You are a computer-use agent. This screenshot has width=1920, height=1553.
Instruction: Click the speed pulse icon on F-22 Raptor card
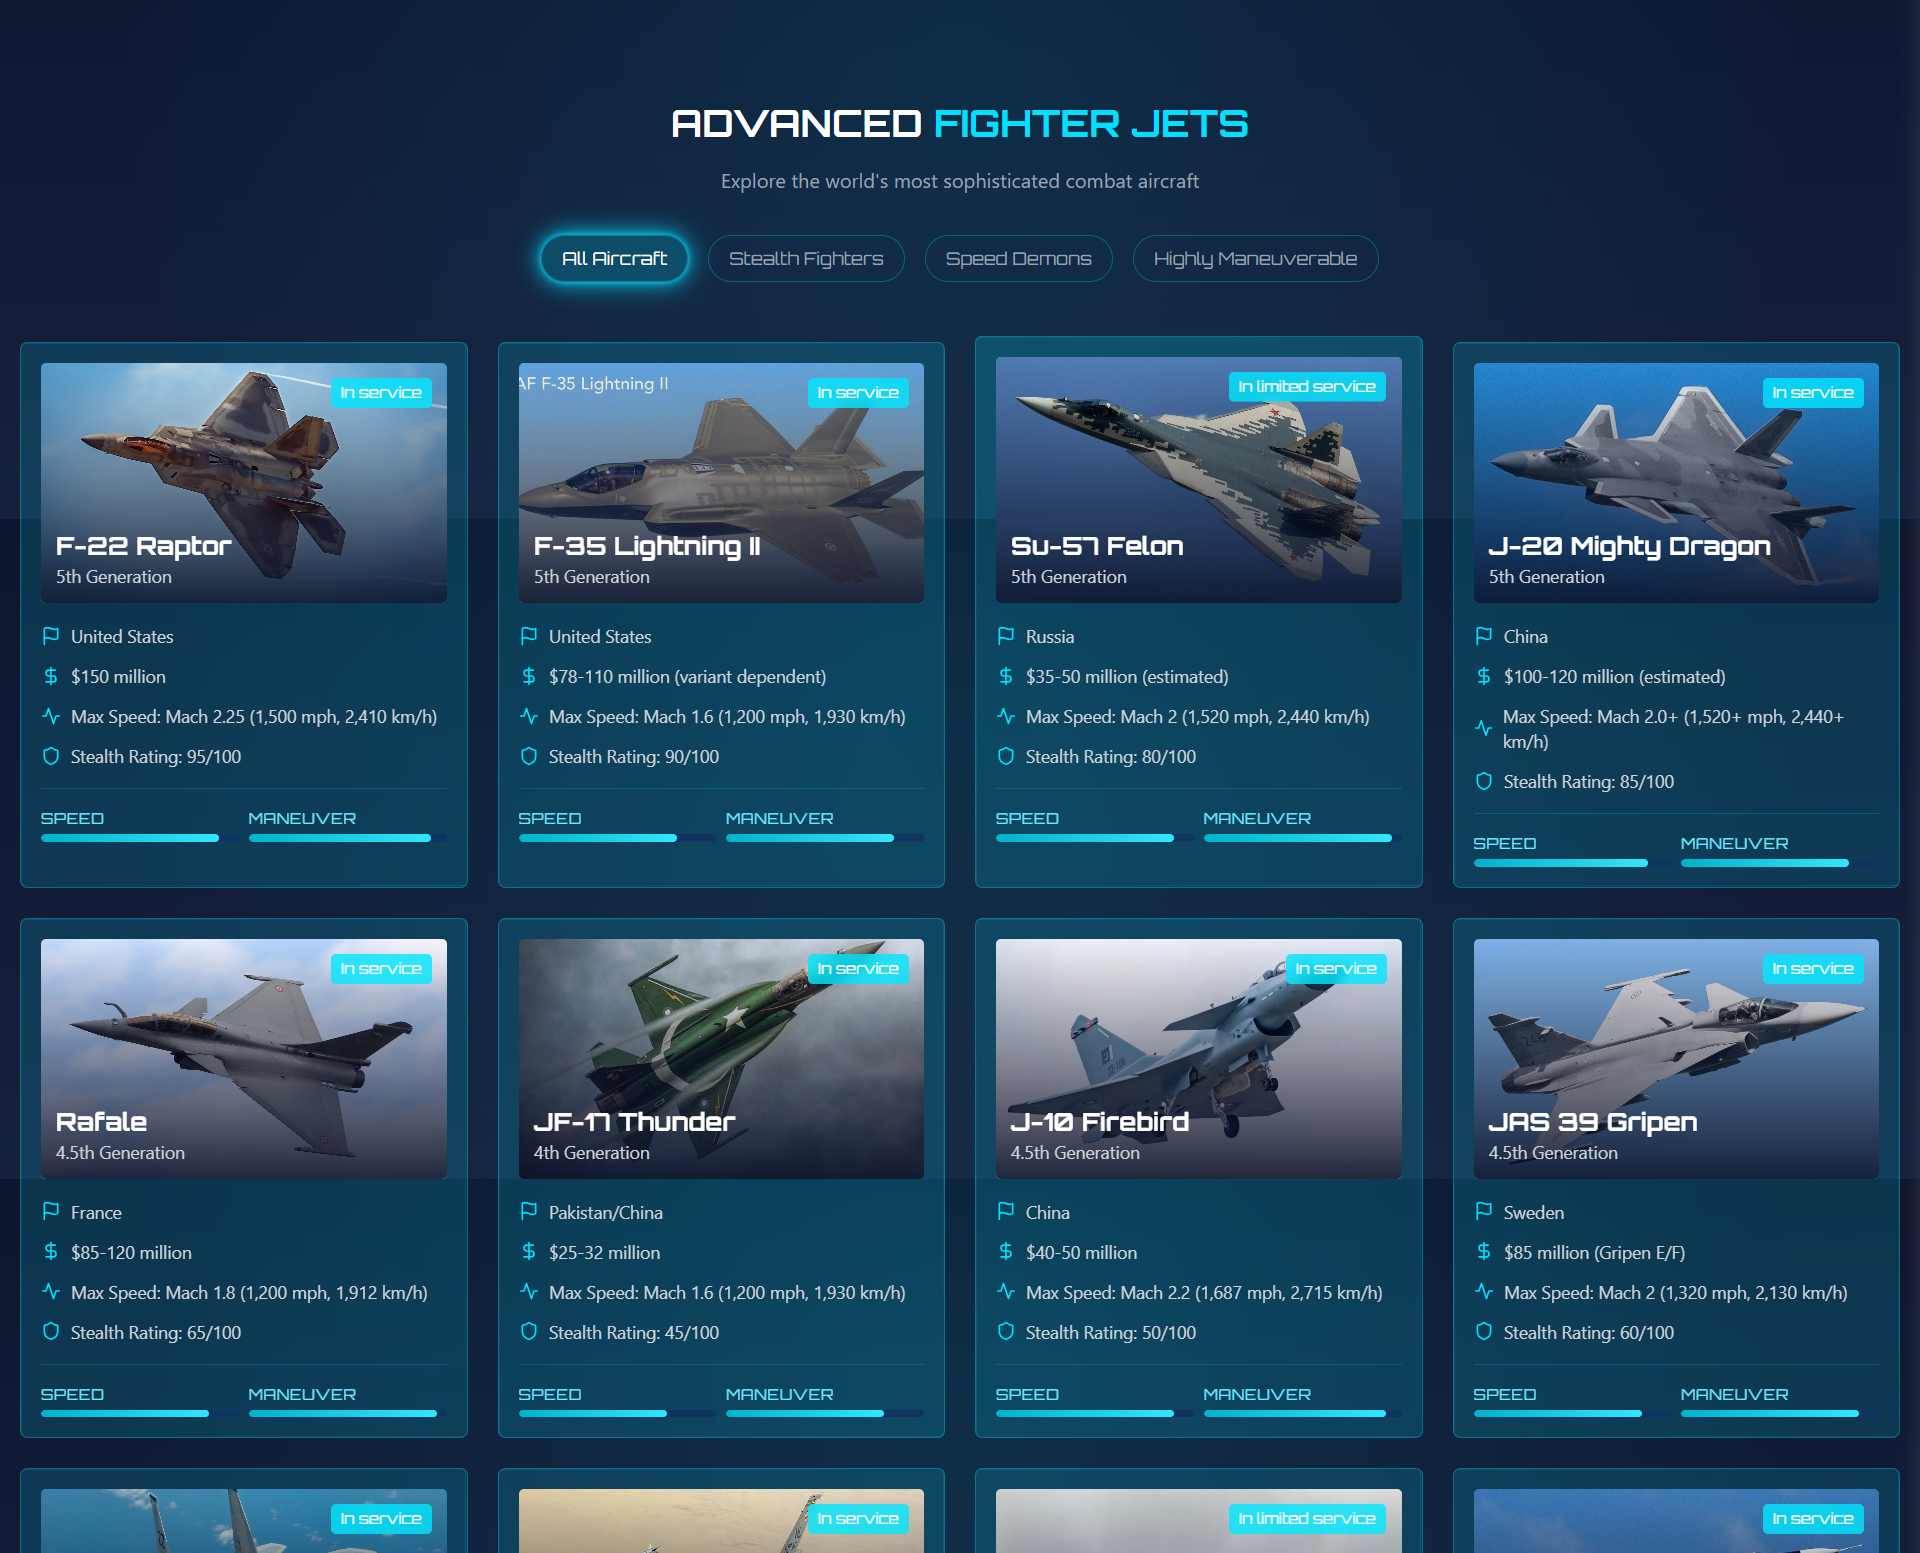51,716
